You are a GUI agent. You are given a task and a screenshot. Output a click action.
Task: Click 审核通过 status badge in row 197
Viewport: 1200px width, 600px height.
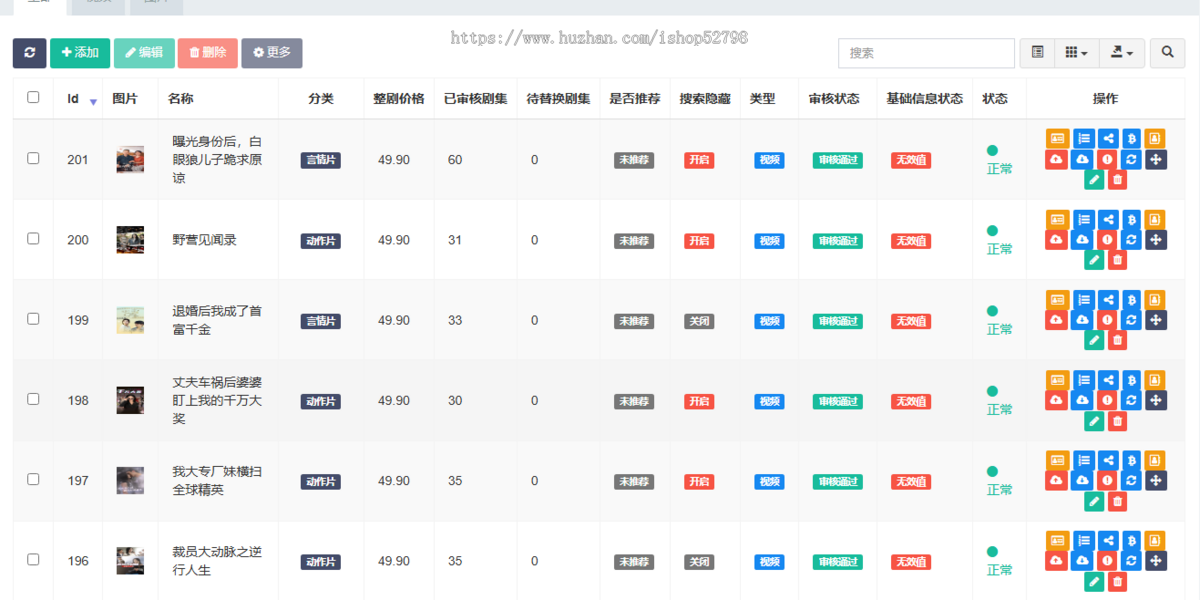click(838, 481)
